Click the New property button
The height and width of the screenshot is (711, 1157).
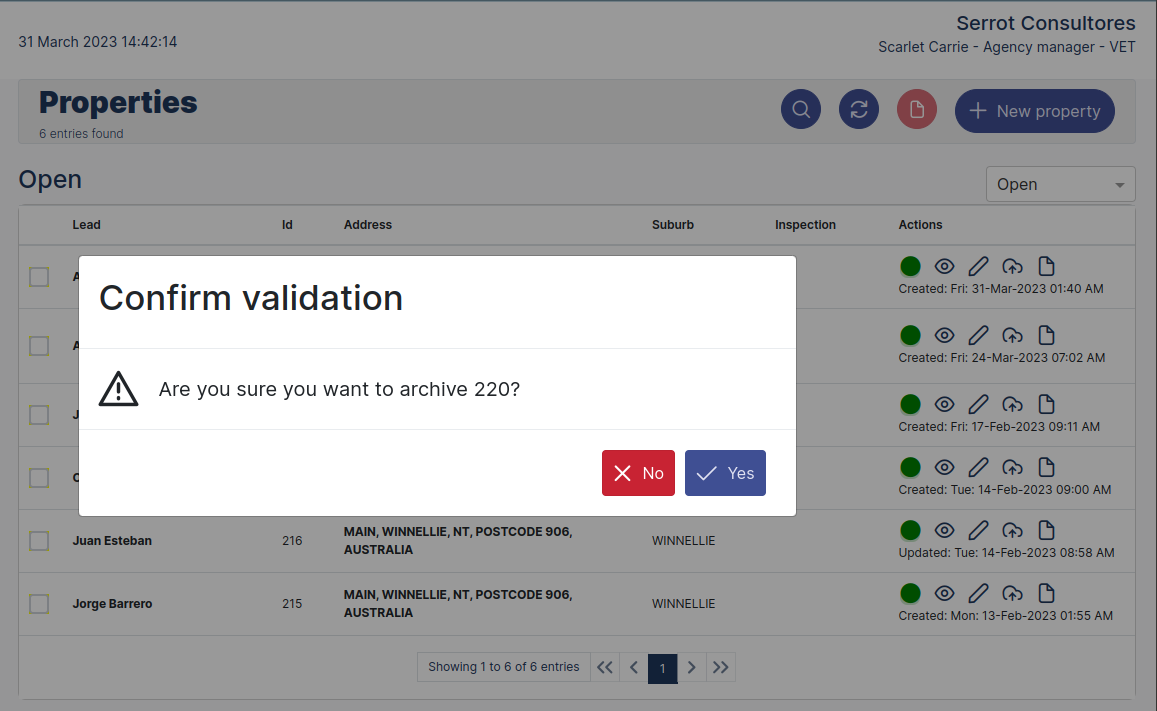click(1034, 111)
